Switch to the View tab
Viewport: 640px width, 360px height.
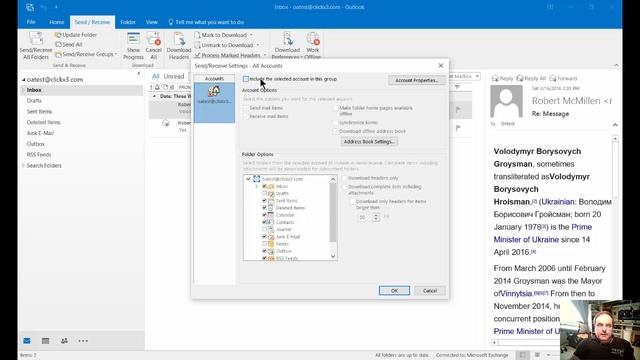tap(151, 22)
